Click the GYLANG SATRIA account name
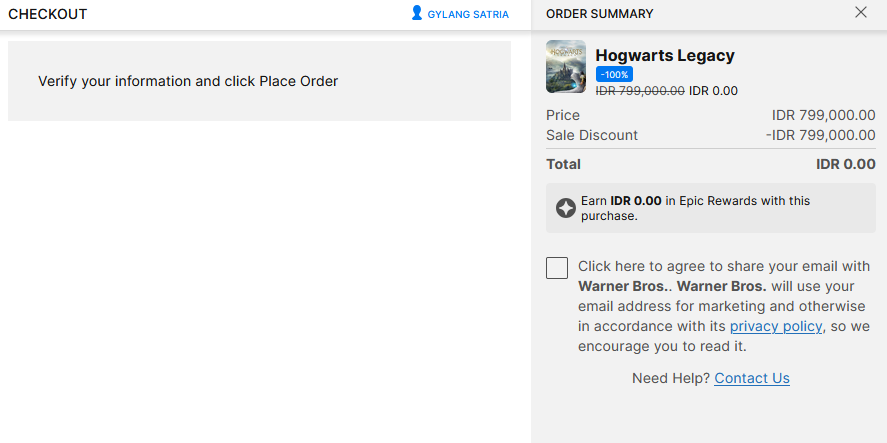The width and height of the screenshot is (887, 443). pyautogui.click(x=468, y=14)
